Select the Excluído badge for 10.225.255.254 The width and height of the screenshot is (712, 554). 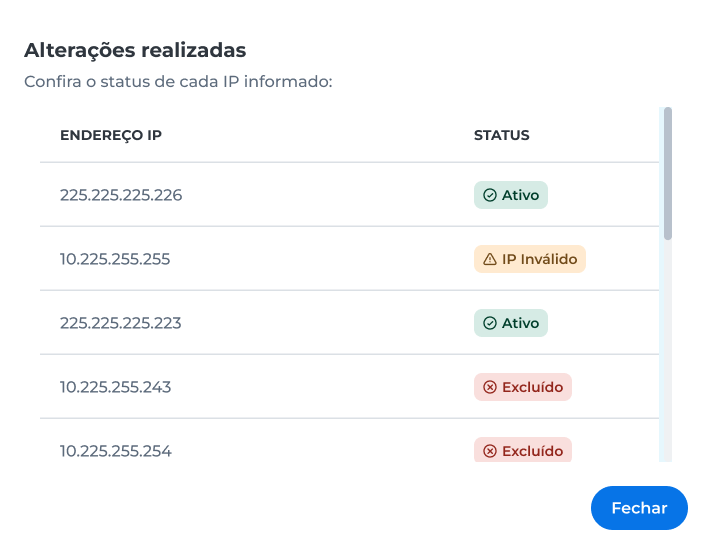[523, 450]
